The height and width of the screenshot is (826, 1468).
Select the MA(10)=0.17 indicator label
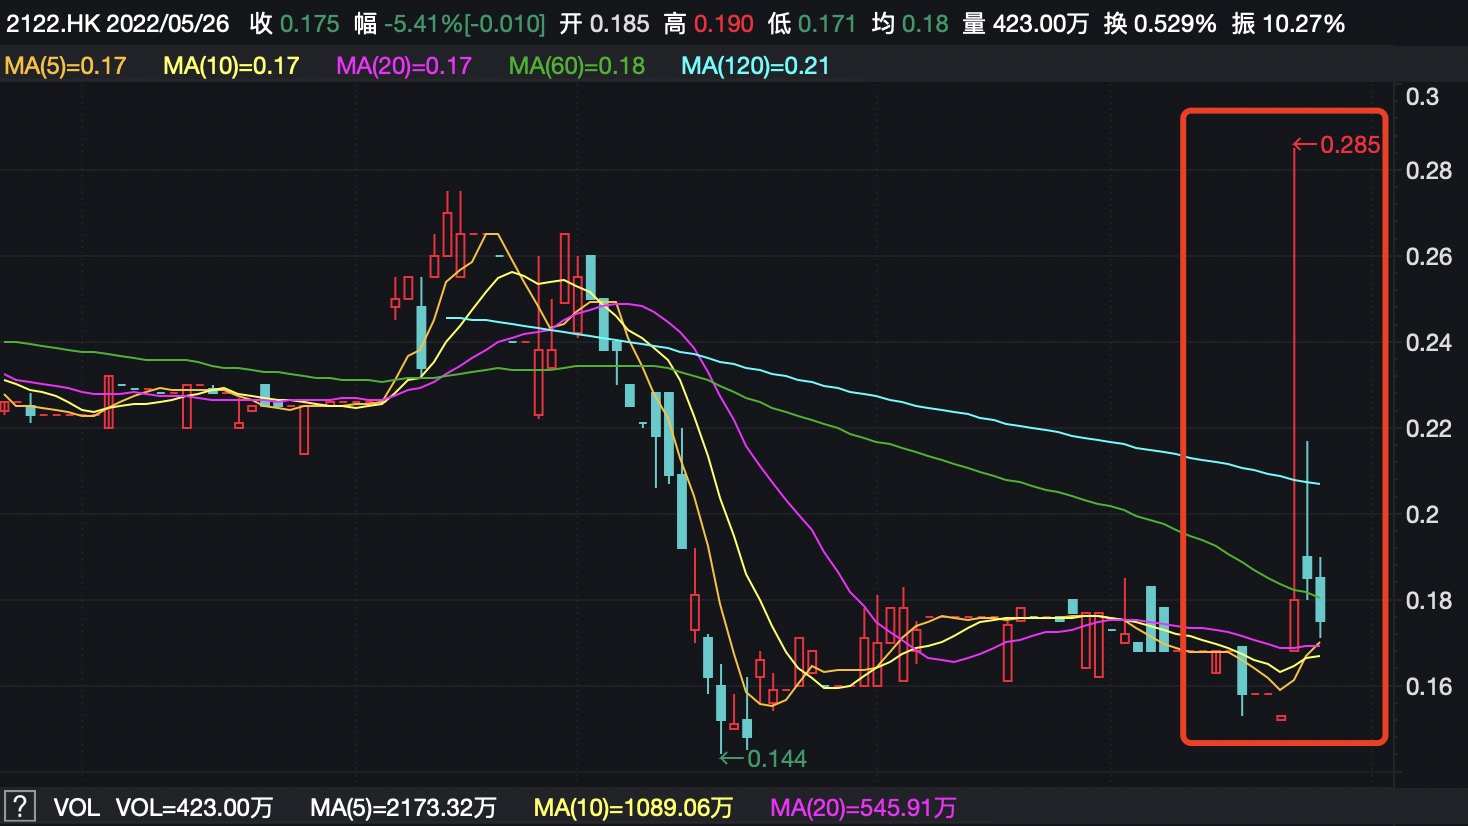point(231,67)
